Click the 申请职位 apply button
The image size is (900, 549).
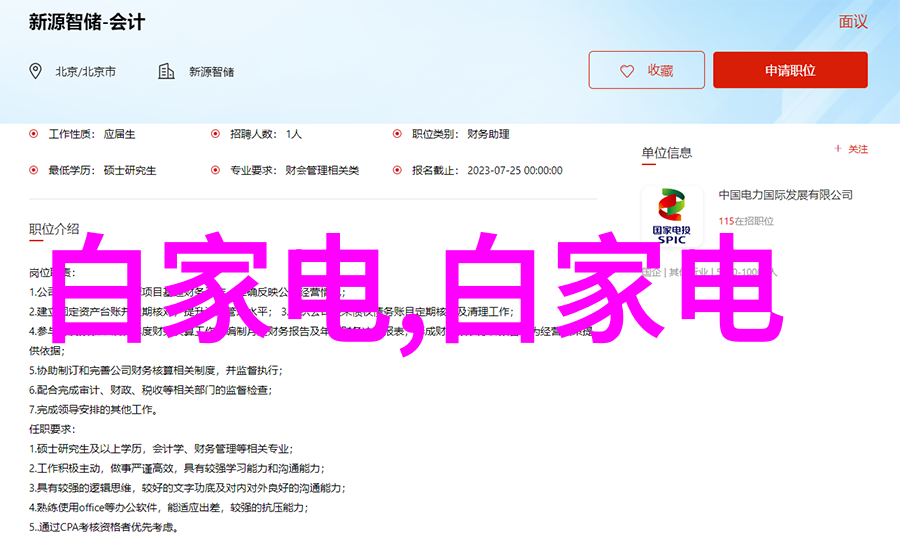point(790,70)
